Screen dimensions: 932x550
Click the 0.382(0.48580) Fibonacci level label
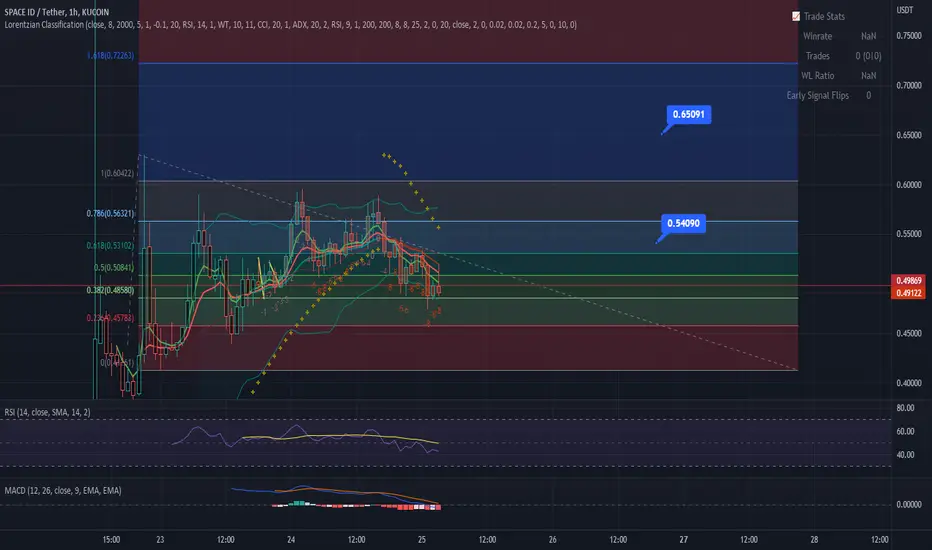(x=111, y=290)
